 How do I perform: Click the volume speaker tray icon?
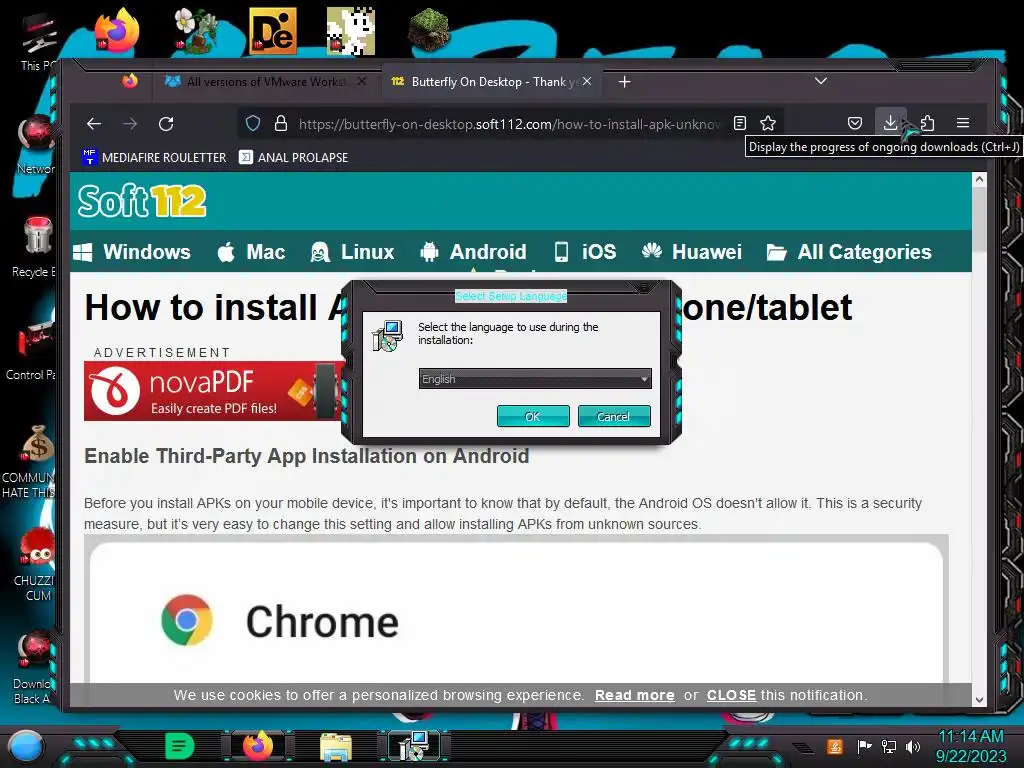pos(913,746)
